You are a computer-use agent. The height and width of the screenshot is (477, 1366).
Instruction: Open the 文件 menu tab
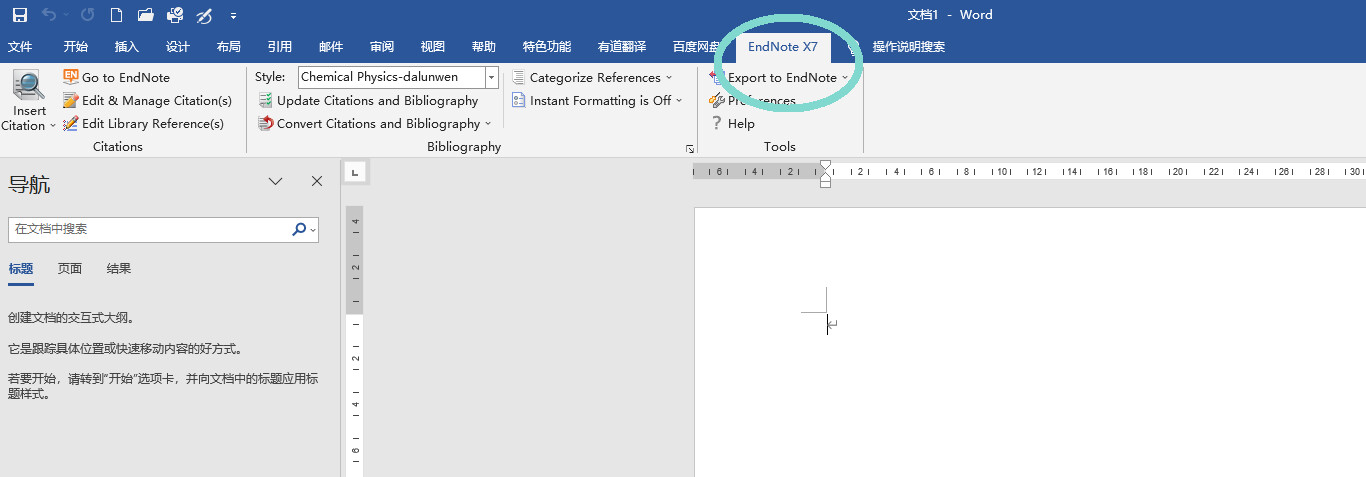click(20, 46)
